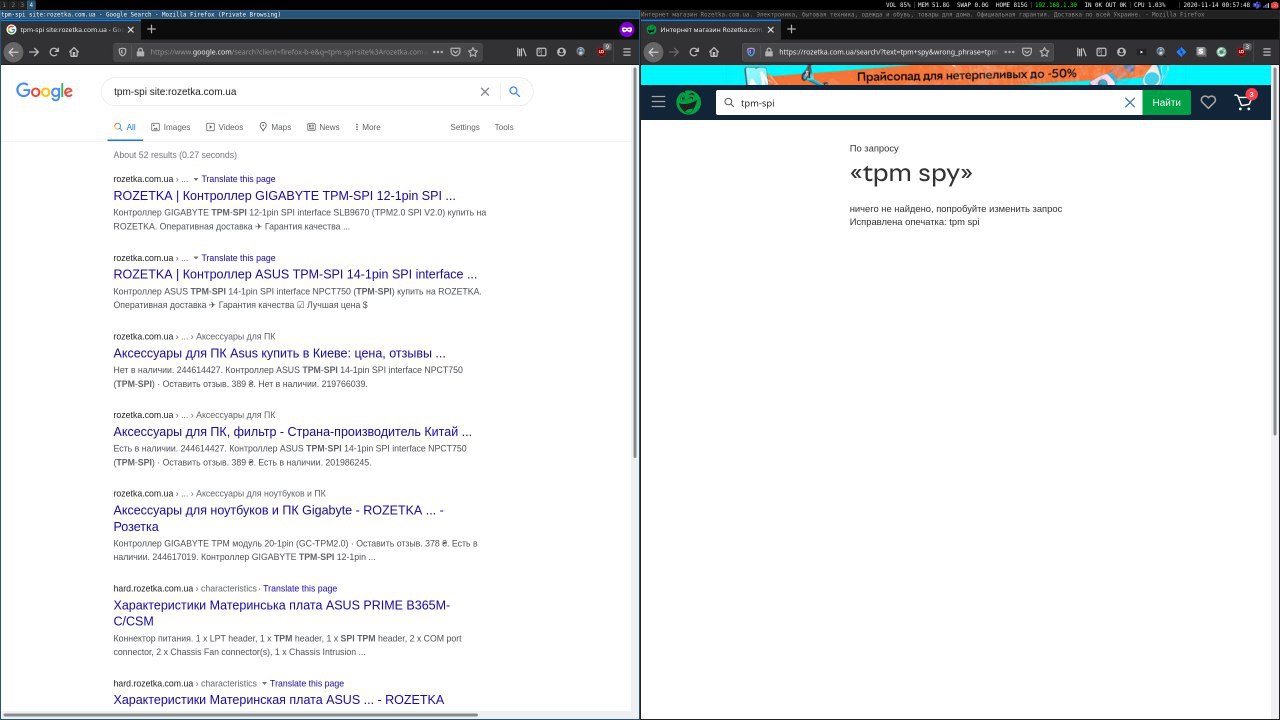Switch to Google Maps tab
Screen dimensions: 1280x720
(x=275, y=127)
